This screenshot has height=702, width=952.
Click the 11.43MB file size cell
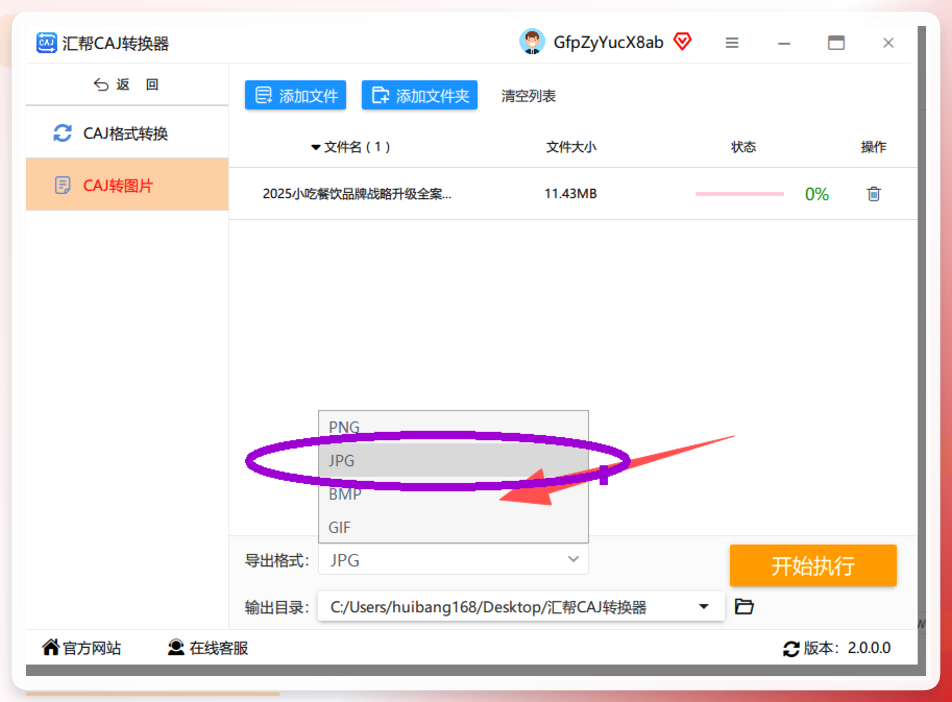pyautogui.click(x=571, y=194)
